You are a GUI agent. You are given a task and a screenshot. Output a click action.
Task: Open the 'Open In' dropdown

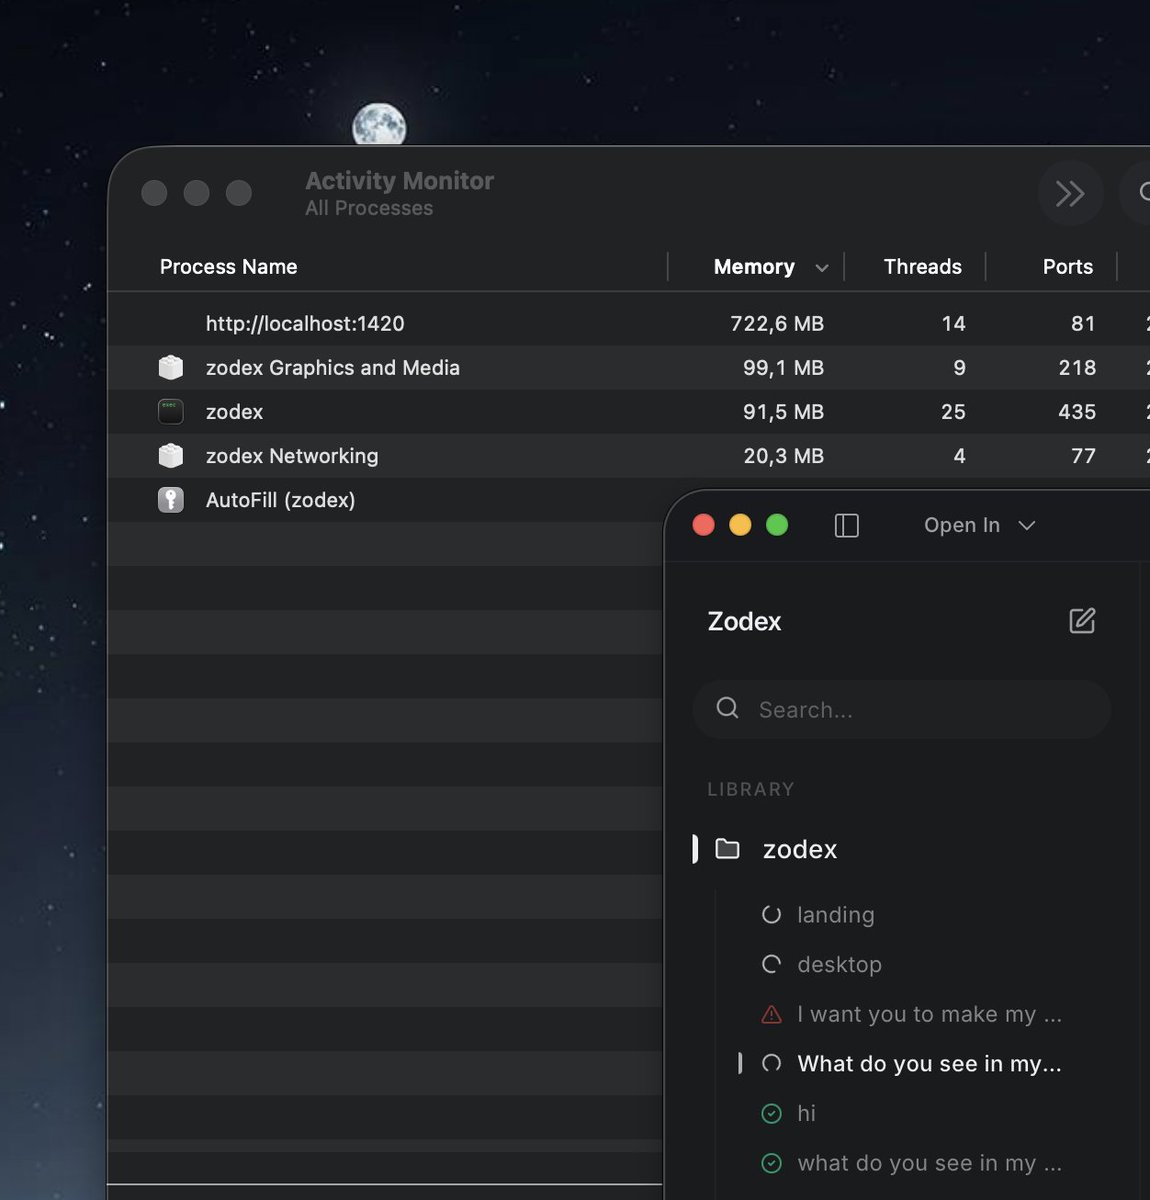(x=979, y=525)
